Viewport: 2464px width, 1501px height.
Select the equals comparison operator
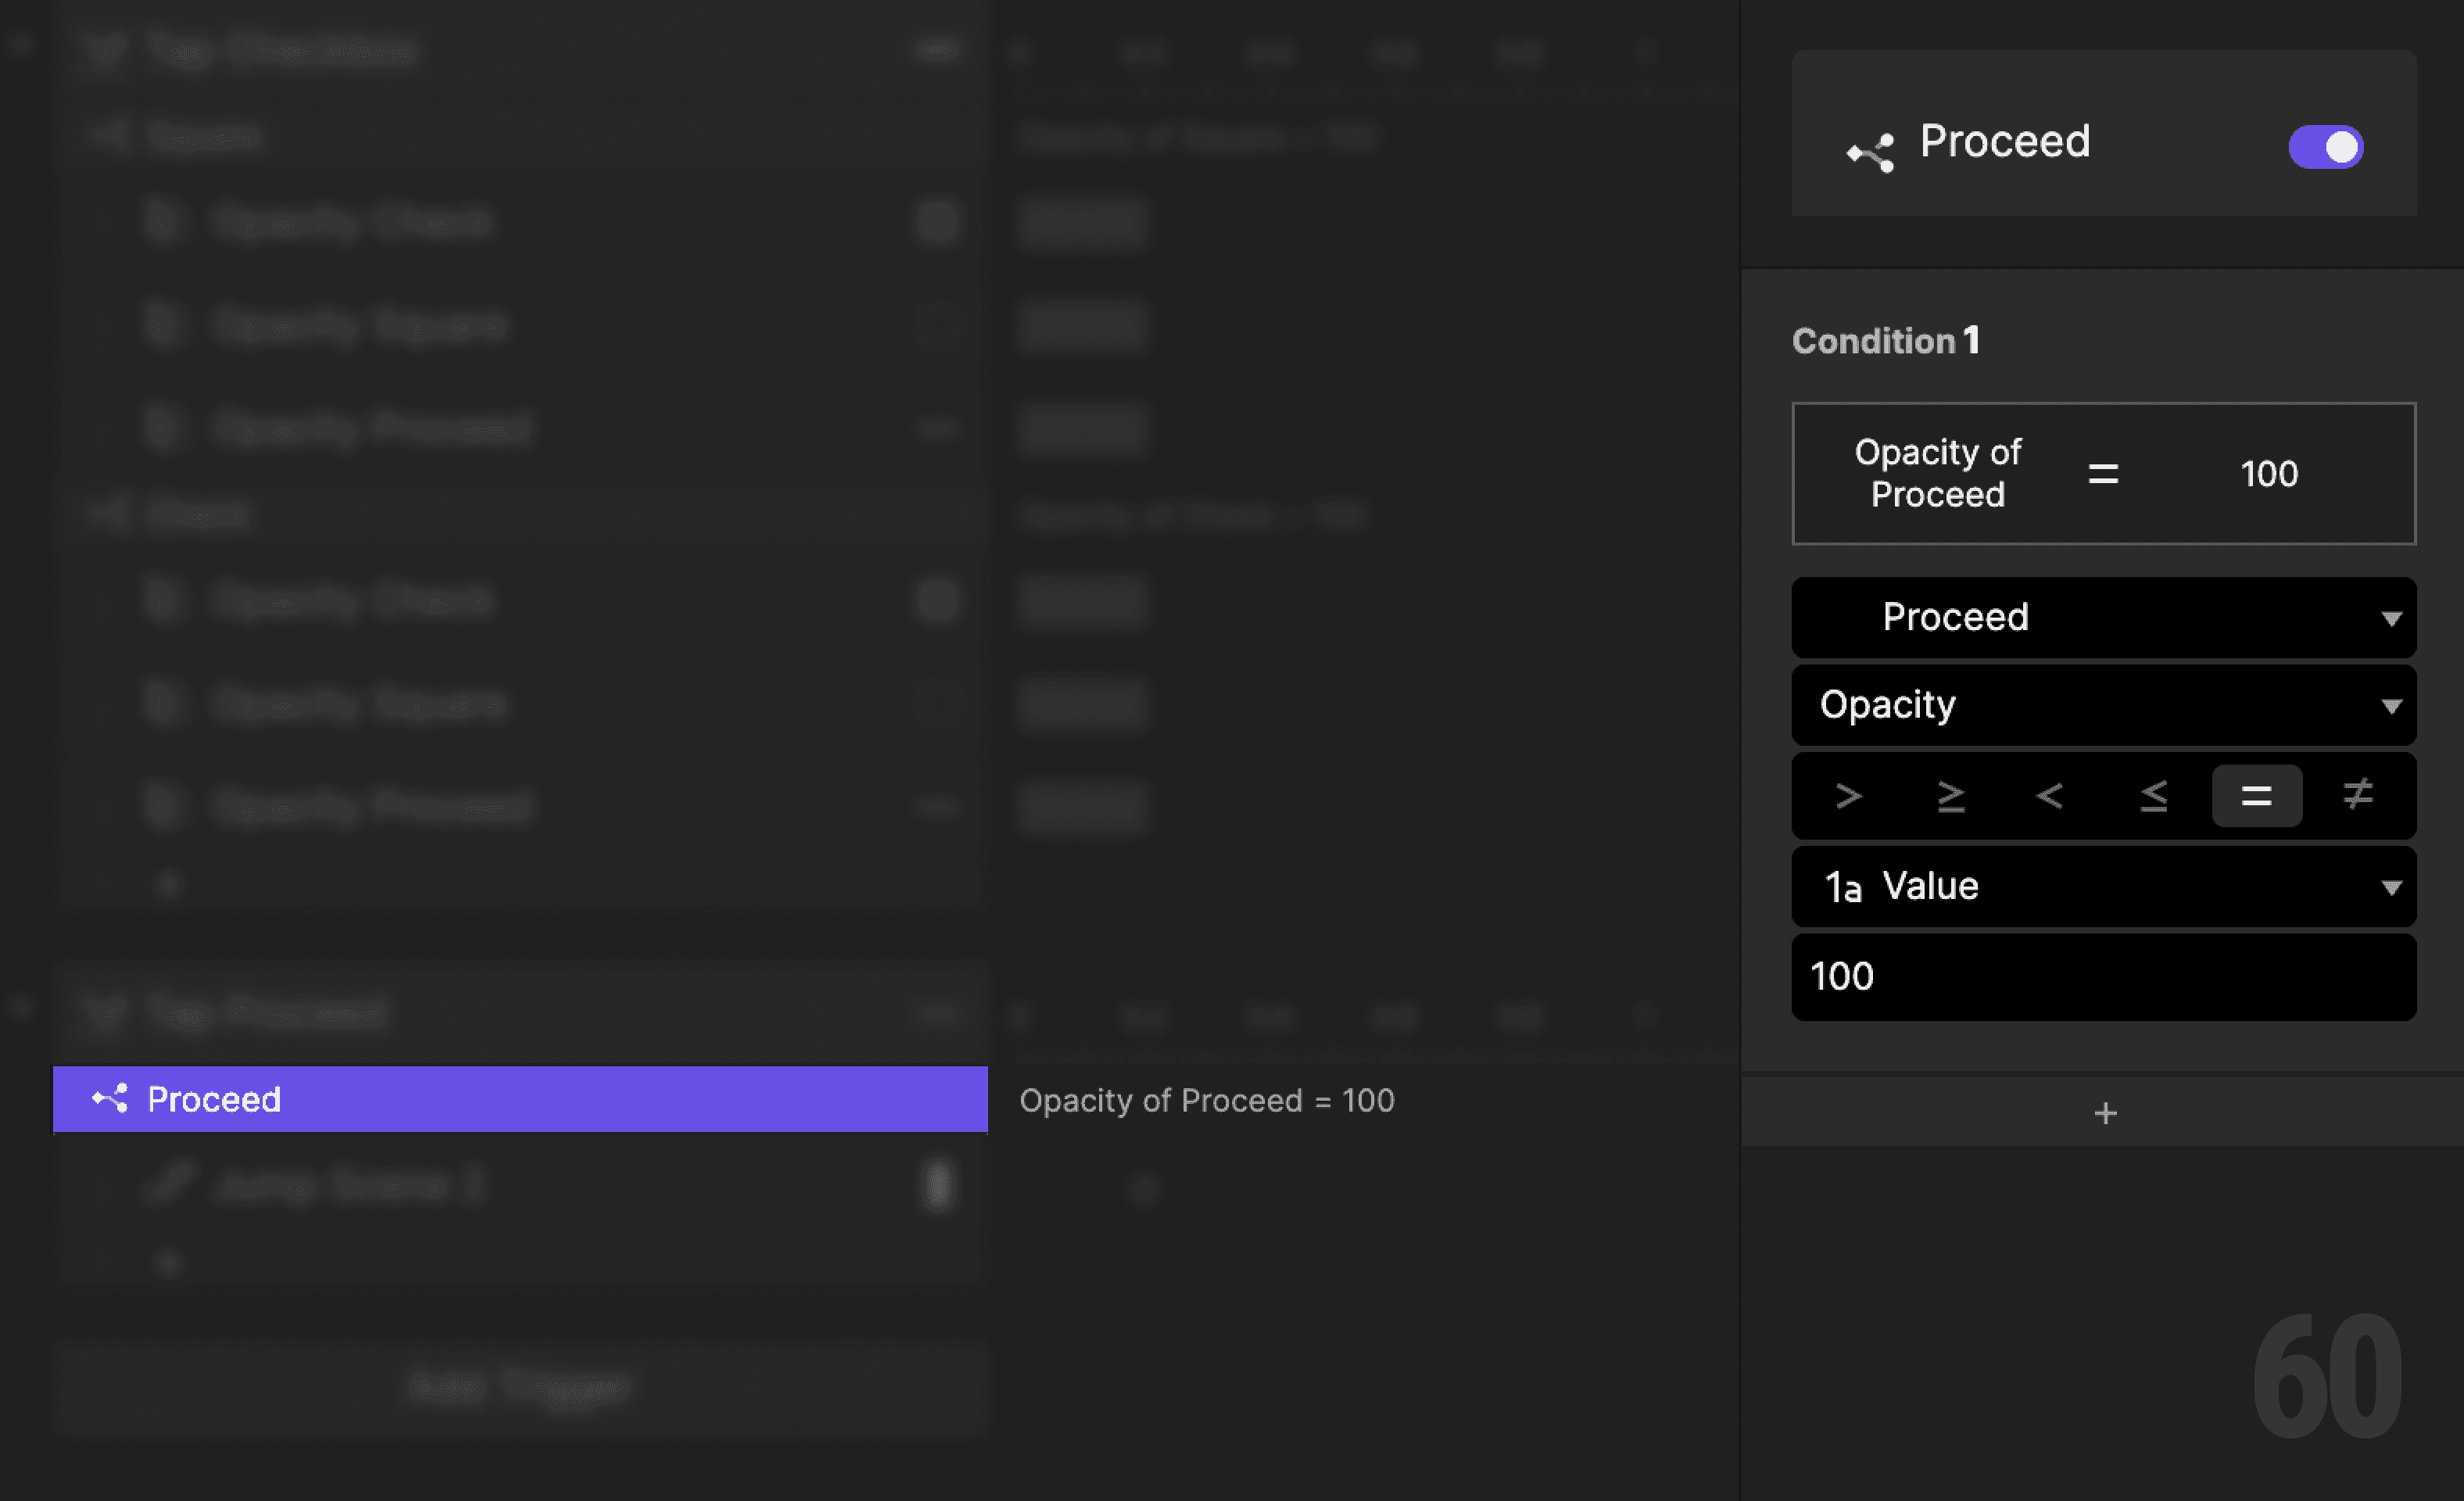click(x=2256, y=795)
